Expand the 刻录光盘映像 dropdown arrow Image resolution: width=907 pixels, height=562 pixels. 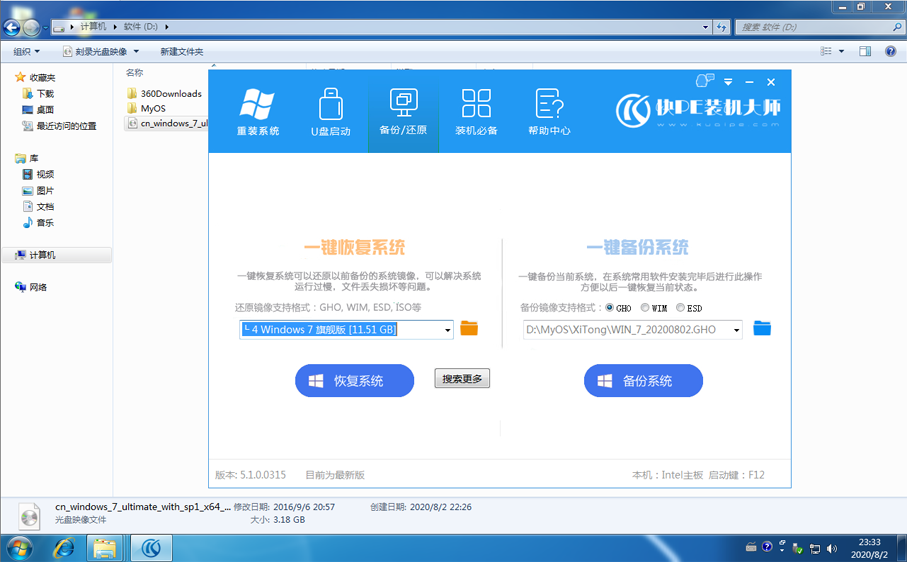coord(137,51)
